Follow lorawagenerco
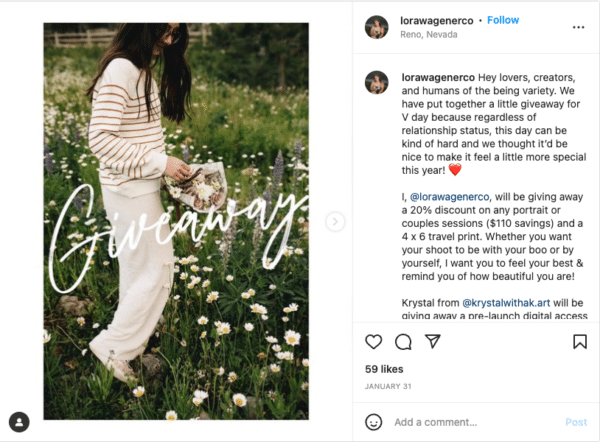Image resolution: width=600 pixels, height=442 pixels. pos(503,20)
